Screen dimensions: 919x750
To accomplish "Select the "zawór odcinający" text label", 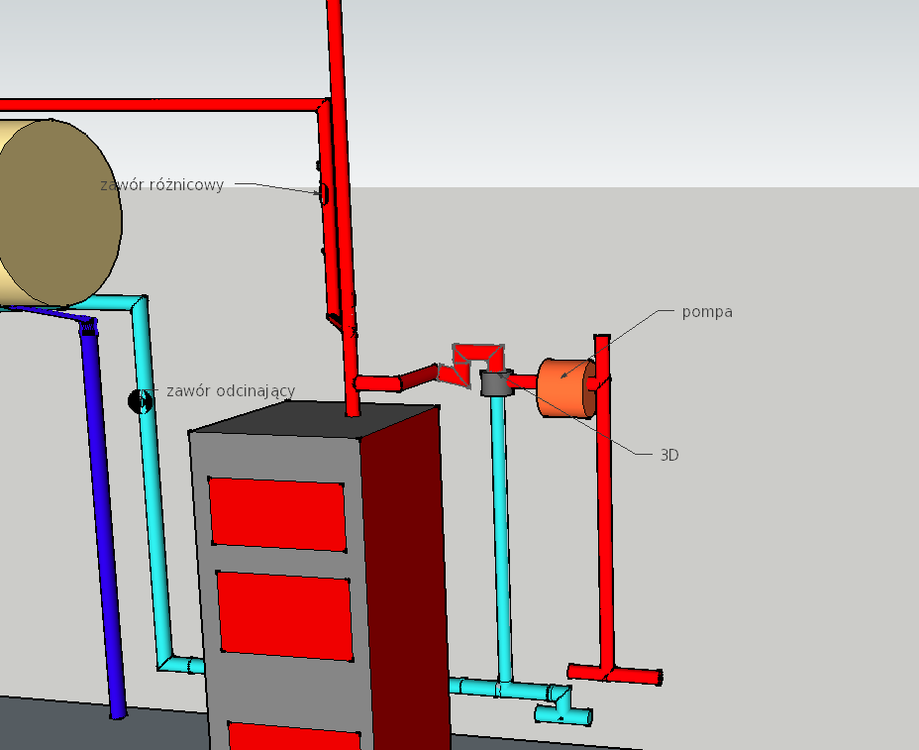I will click(x=231, y=391).
